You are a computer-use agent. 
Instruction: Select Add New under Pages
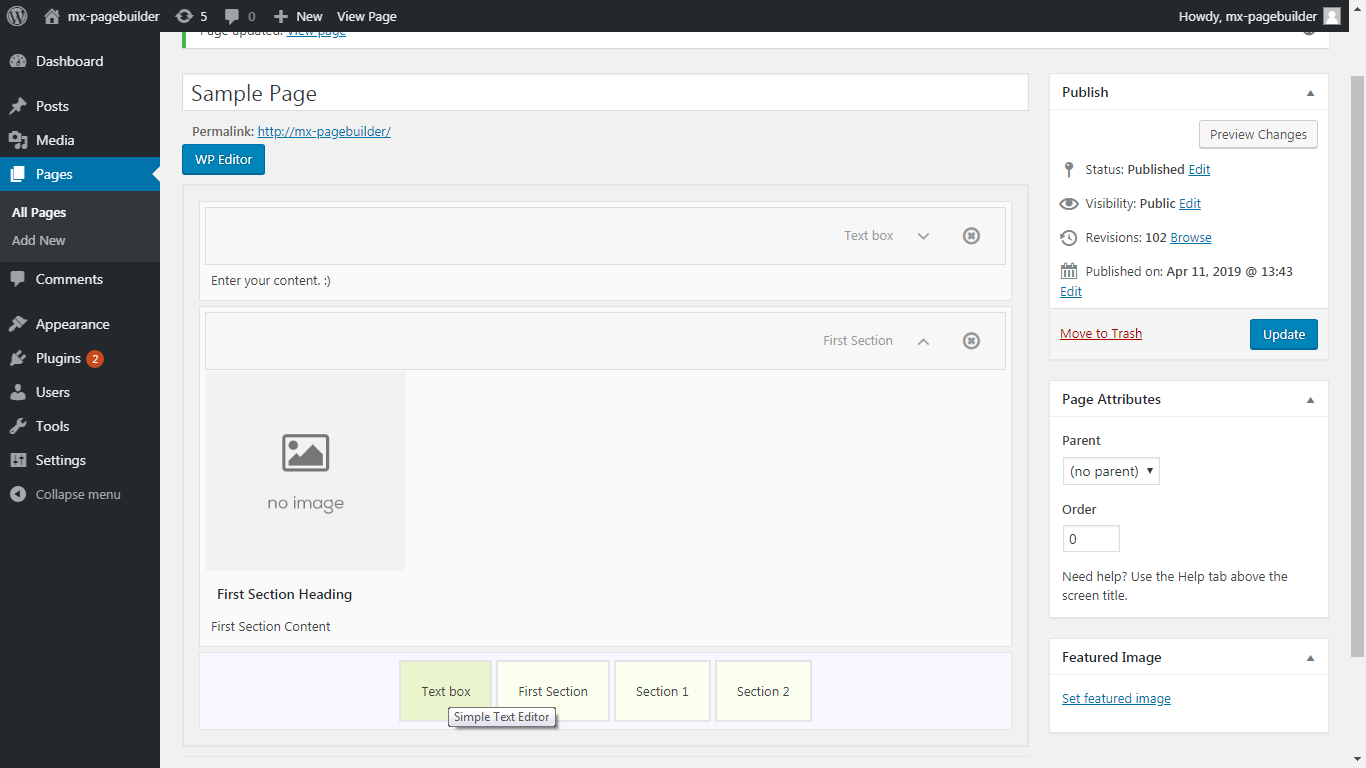[39, 240]
